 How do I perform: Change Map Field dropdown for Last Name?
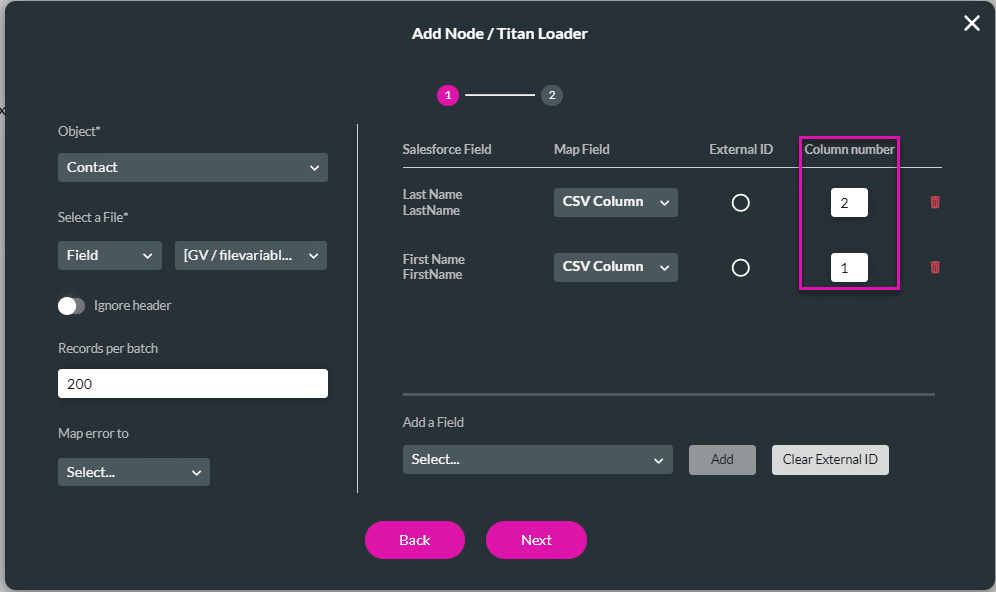[x=615, y=202]
